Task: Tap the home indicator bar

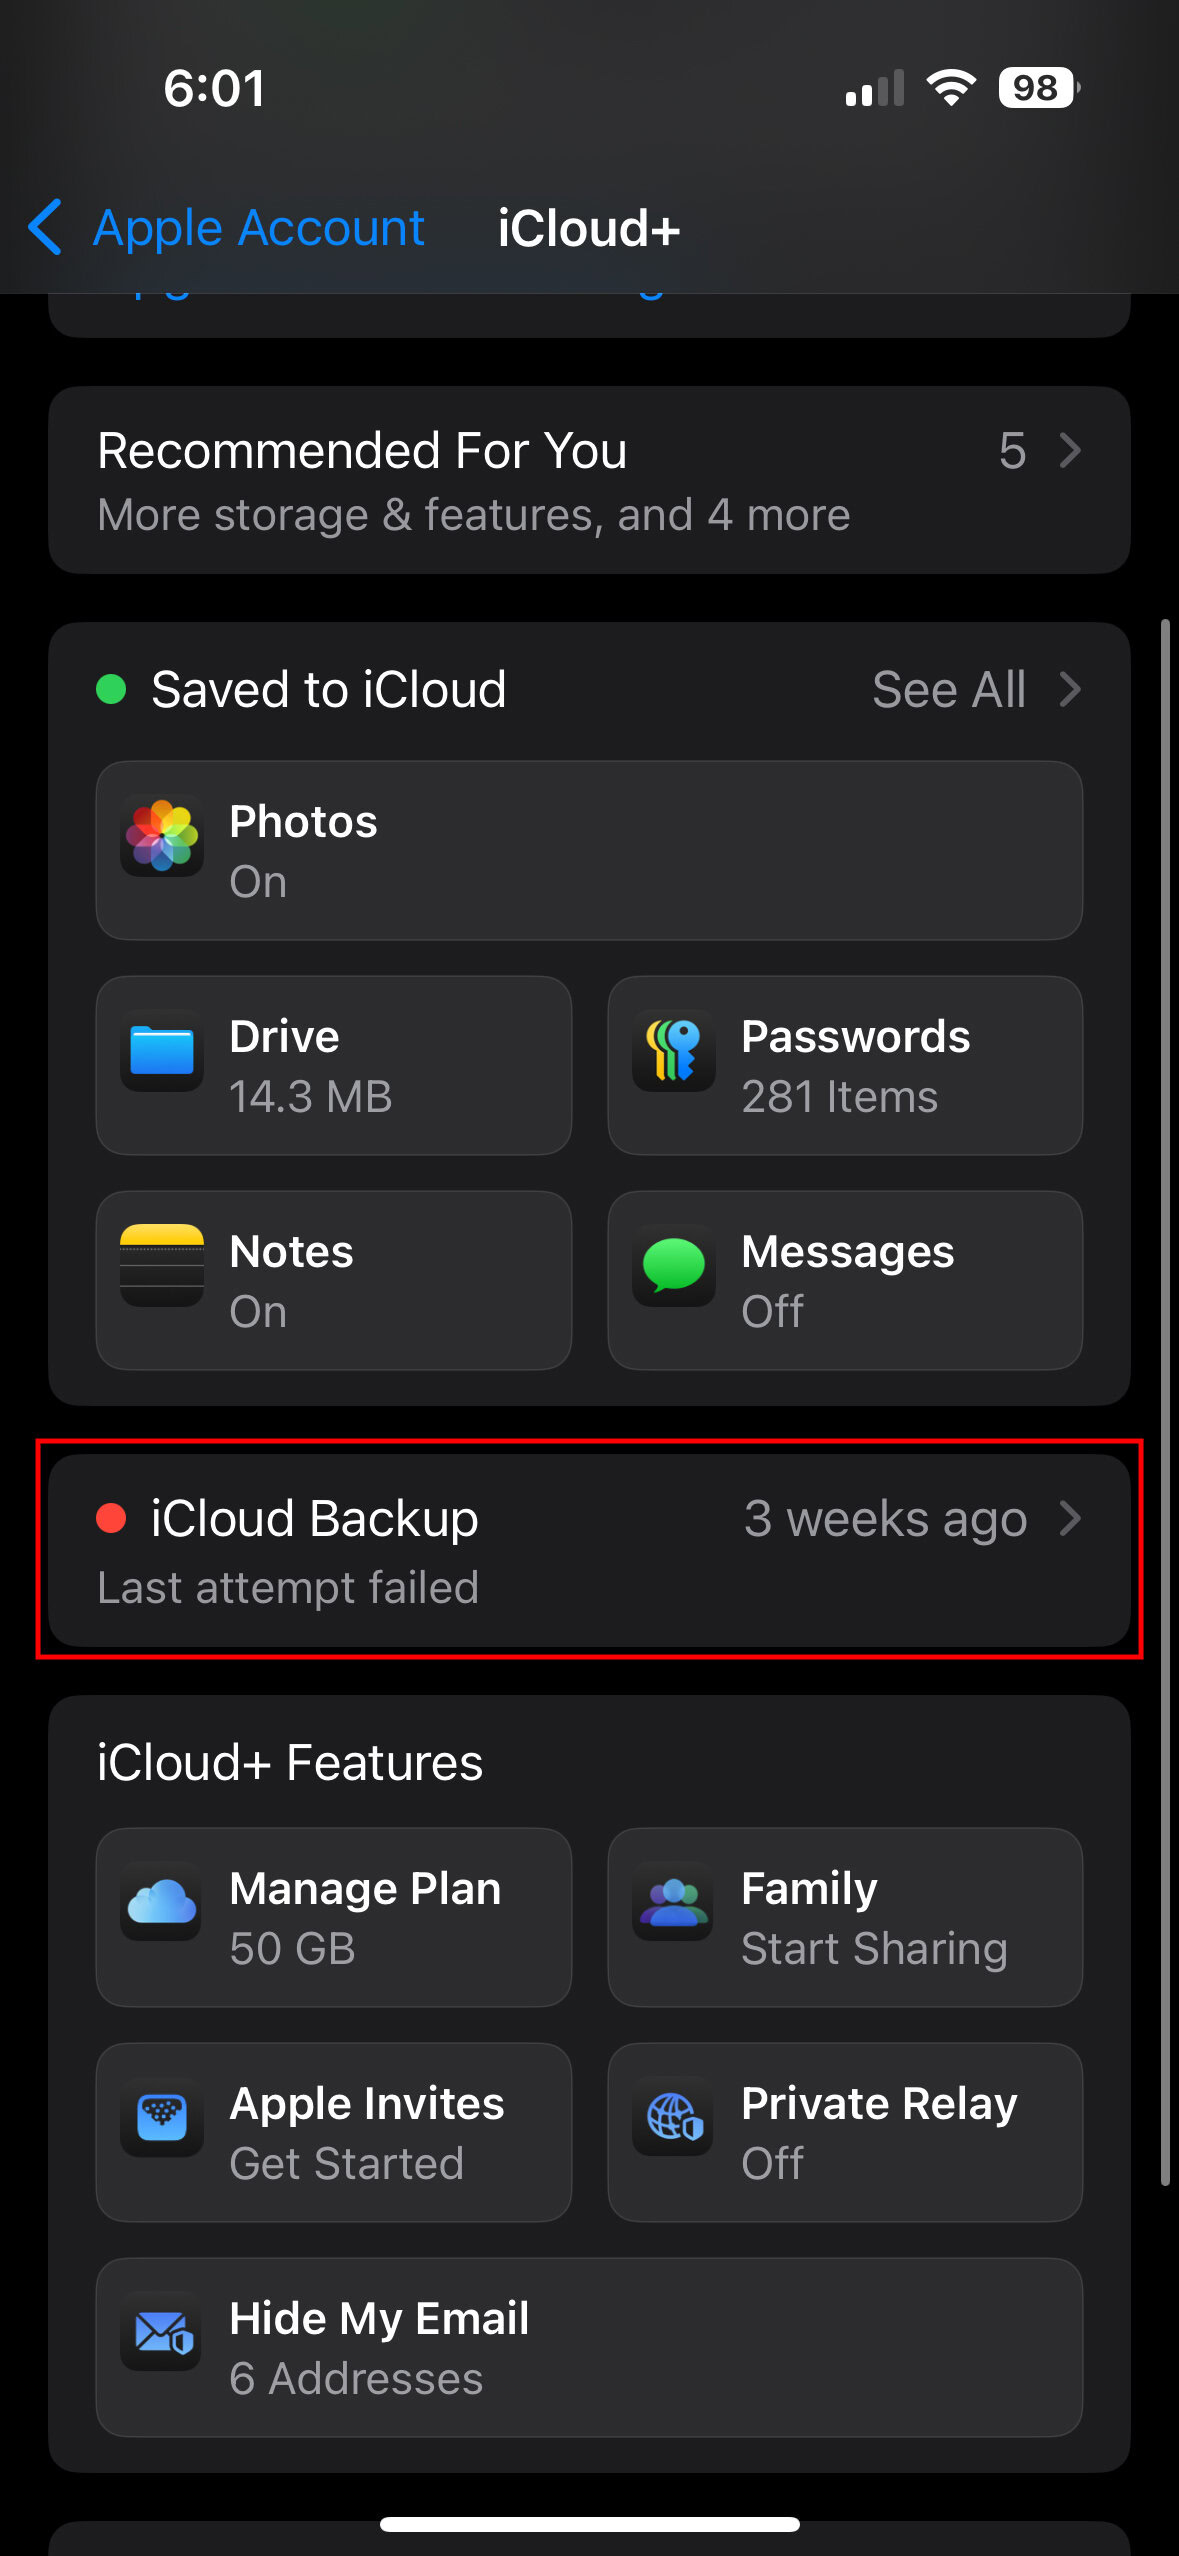Action: point(589,2525)
